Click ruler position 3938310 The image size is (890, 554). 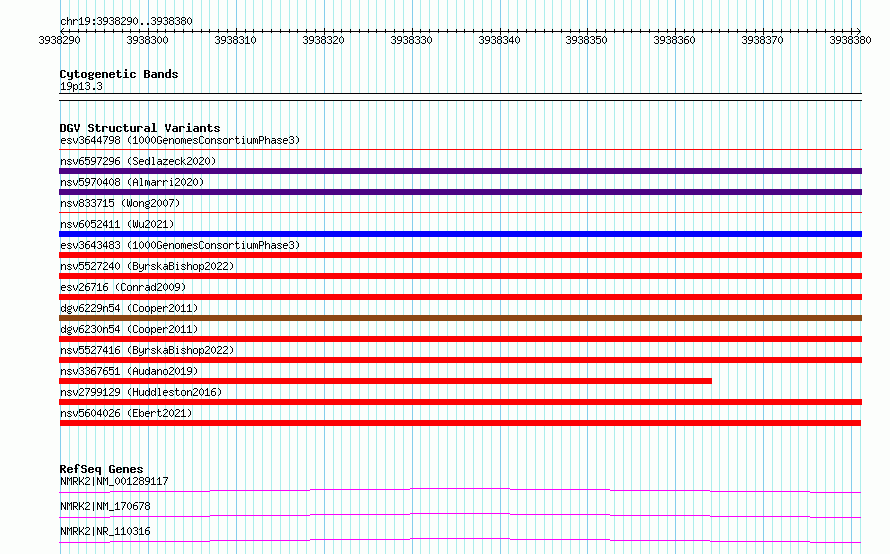[236, 40]
